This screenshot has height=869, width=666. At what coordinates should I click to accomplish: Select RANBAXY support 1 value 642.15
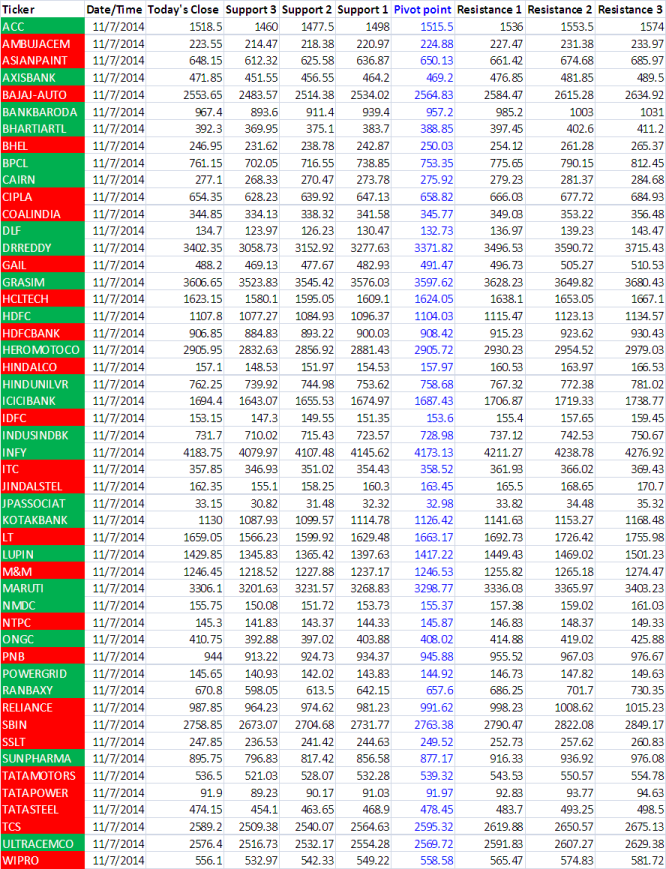point(372,690)
